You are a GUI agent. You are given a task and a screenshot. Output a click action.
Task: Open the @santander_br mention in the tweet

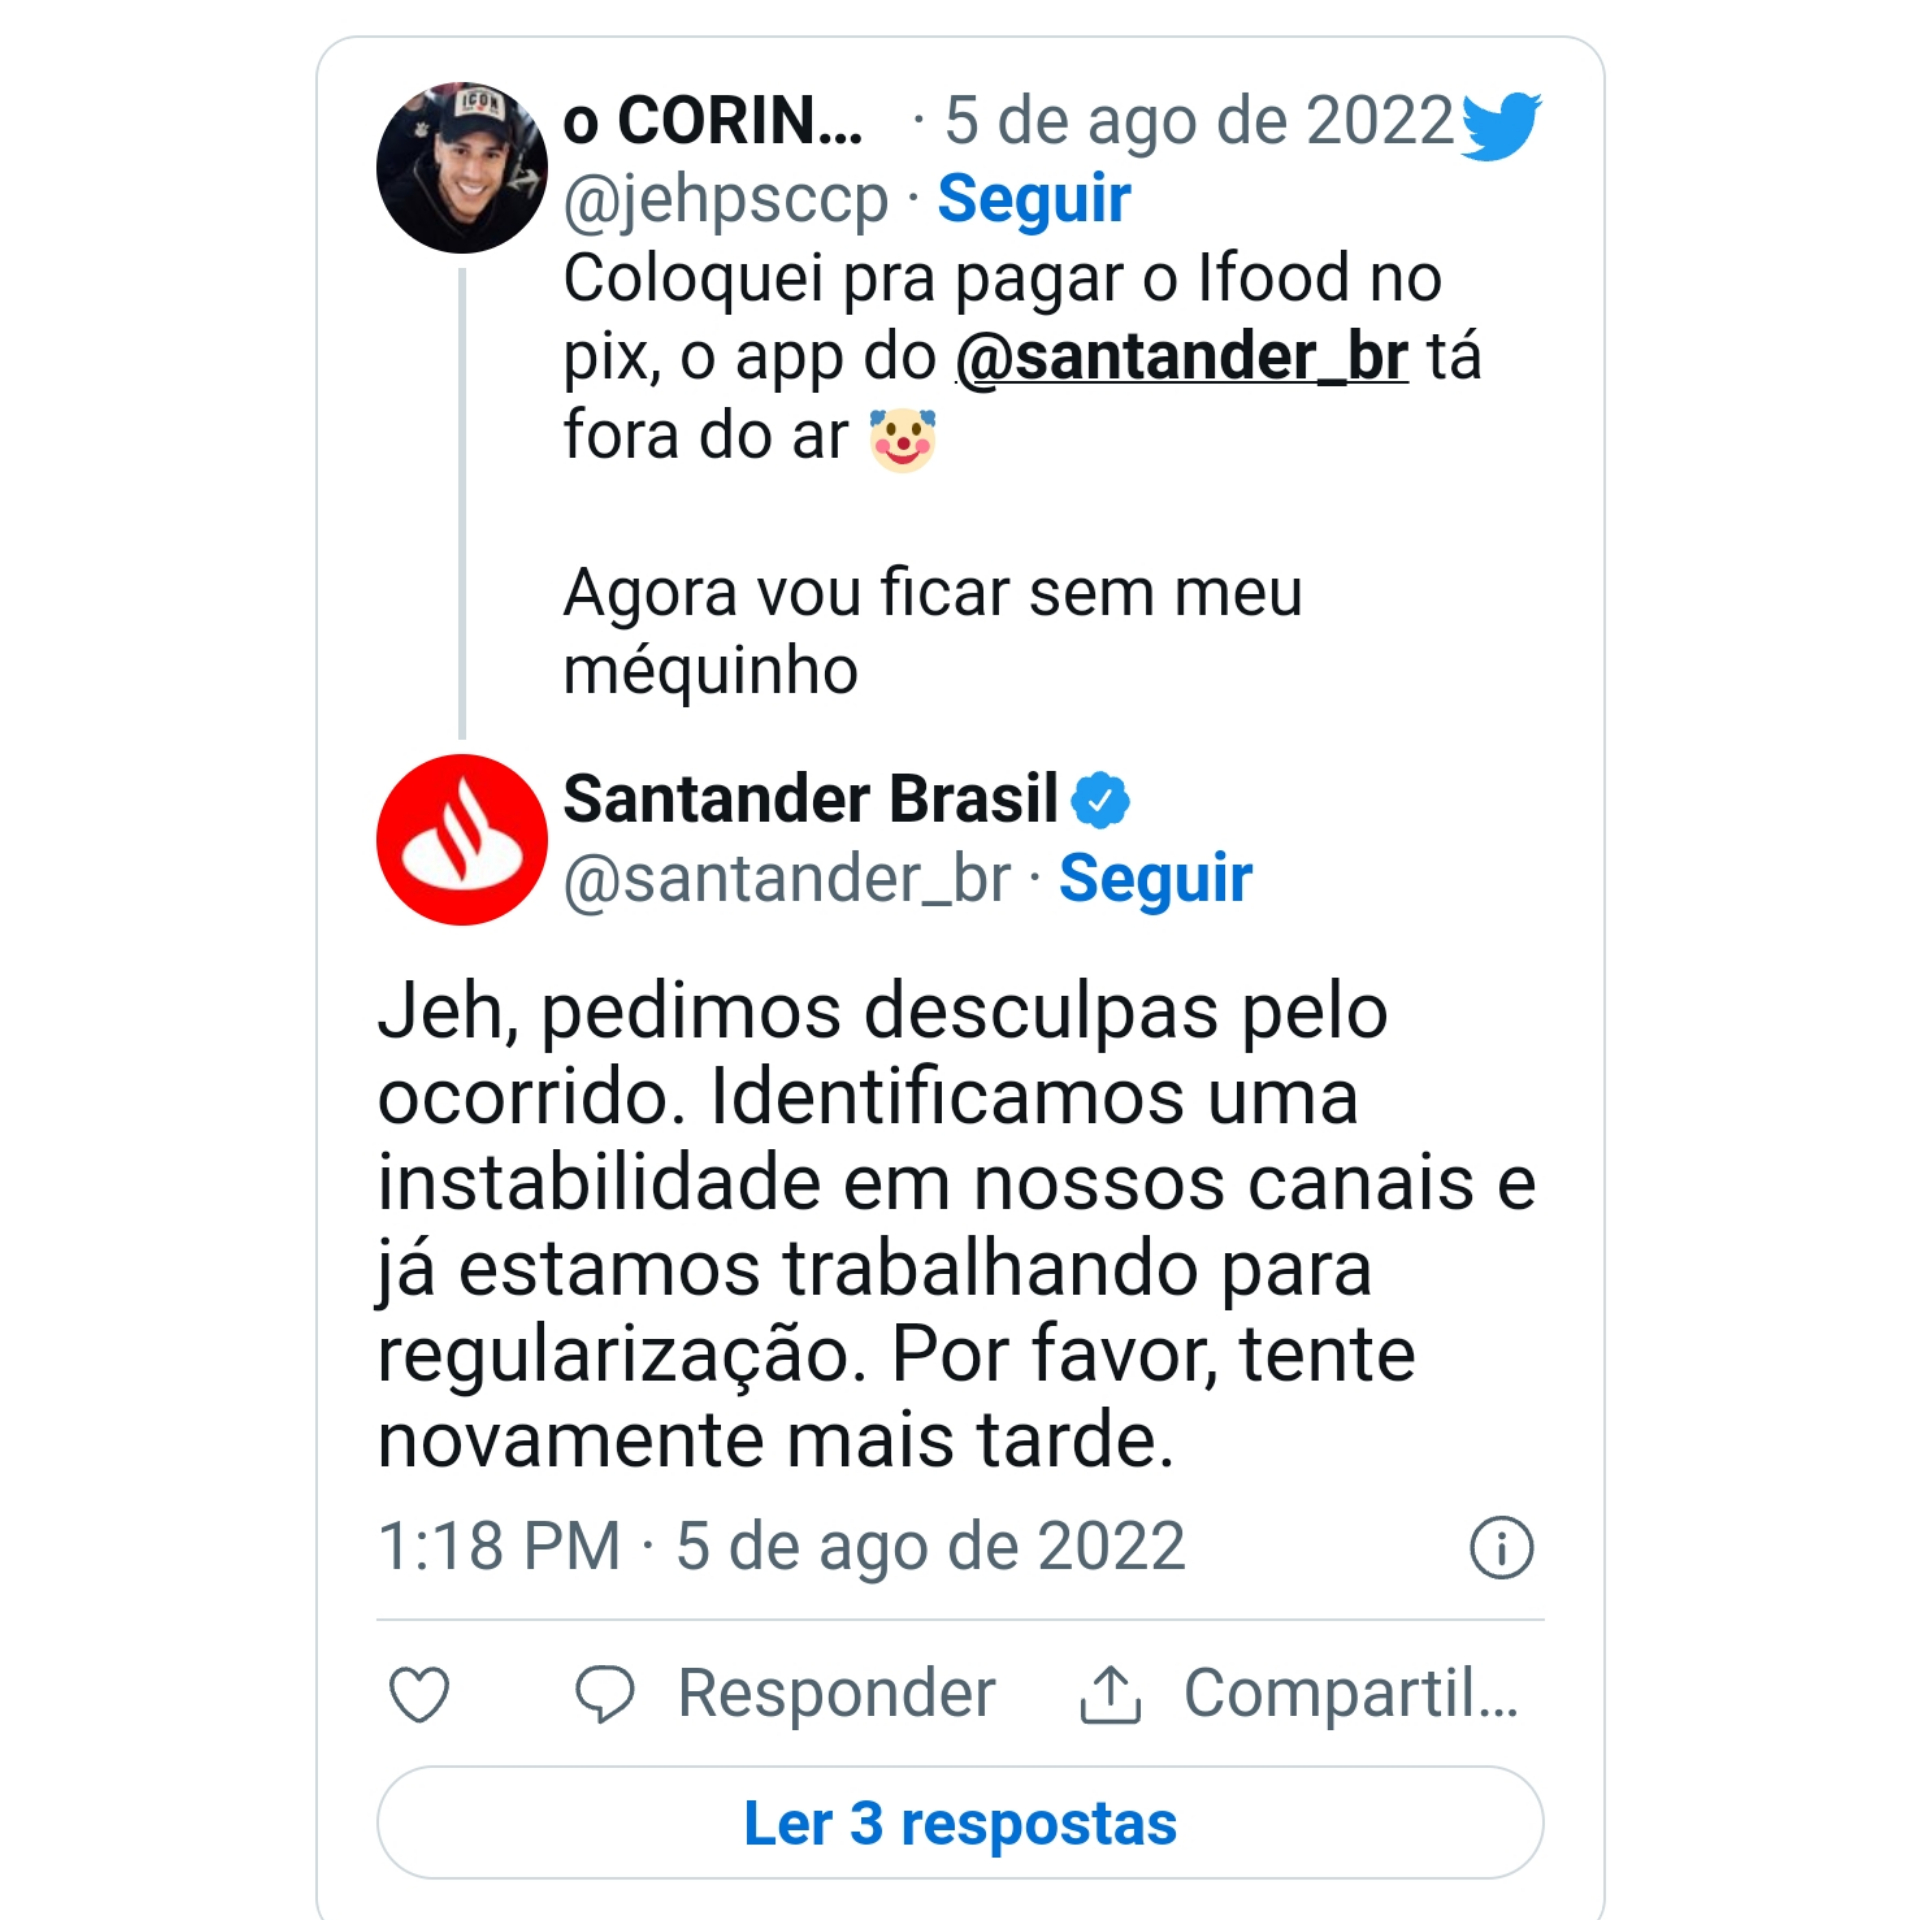(1182, 357)
